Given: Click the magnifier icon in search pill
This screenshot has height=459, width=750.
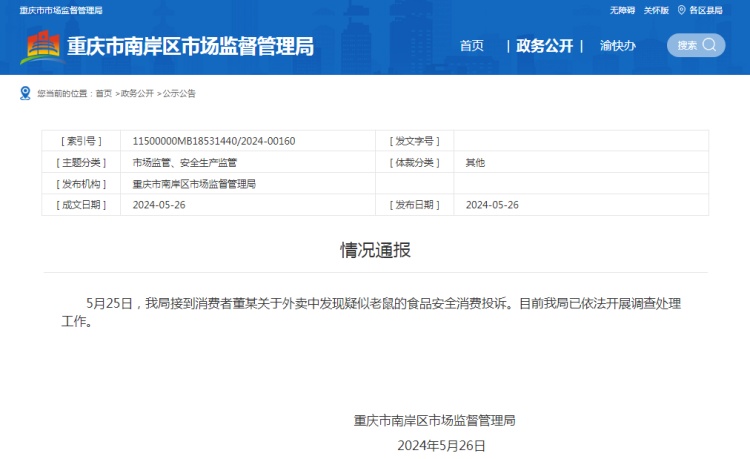Looking at the screenshot, I should (x=709, y=45).
